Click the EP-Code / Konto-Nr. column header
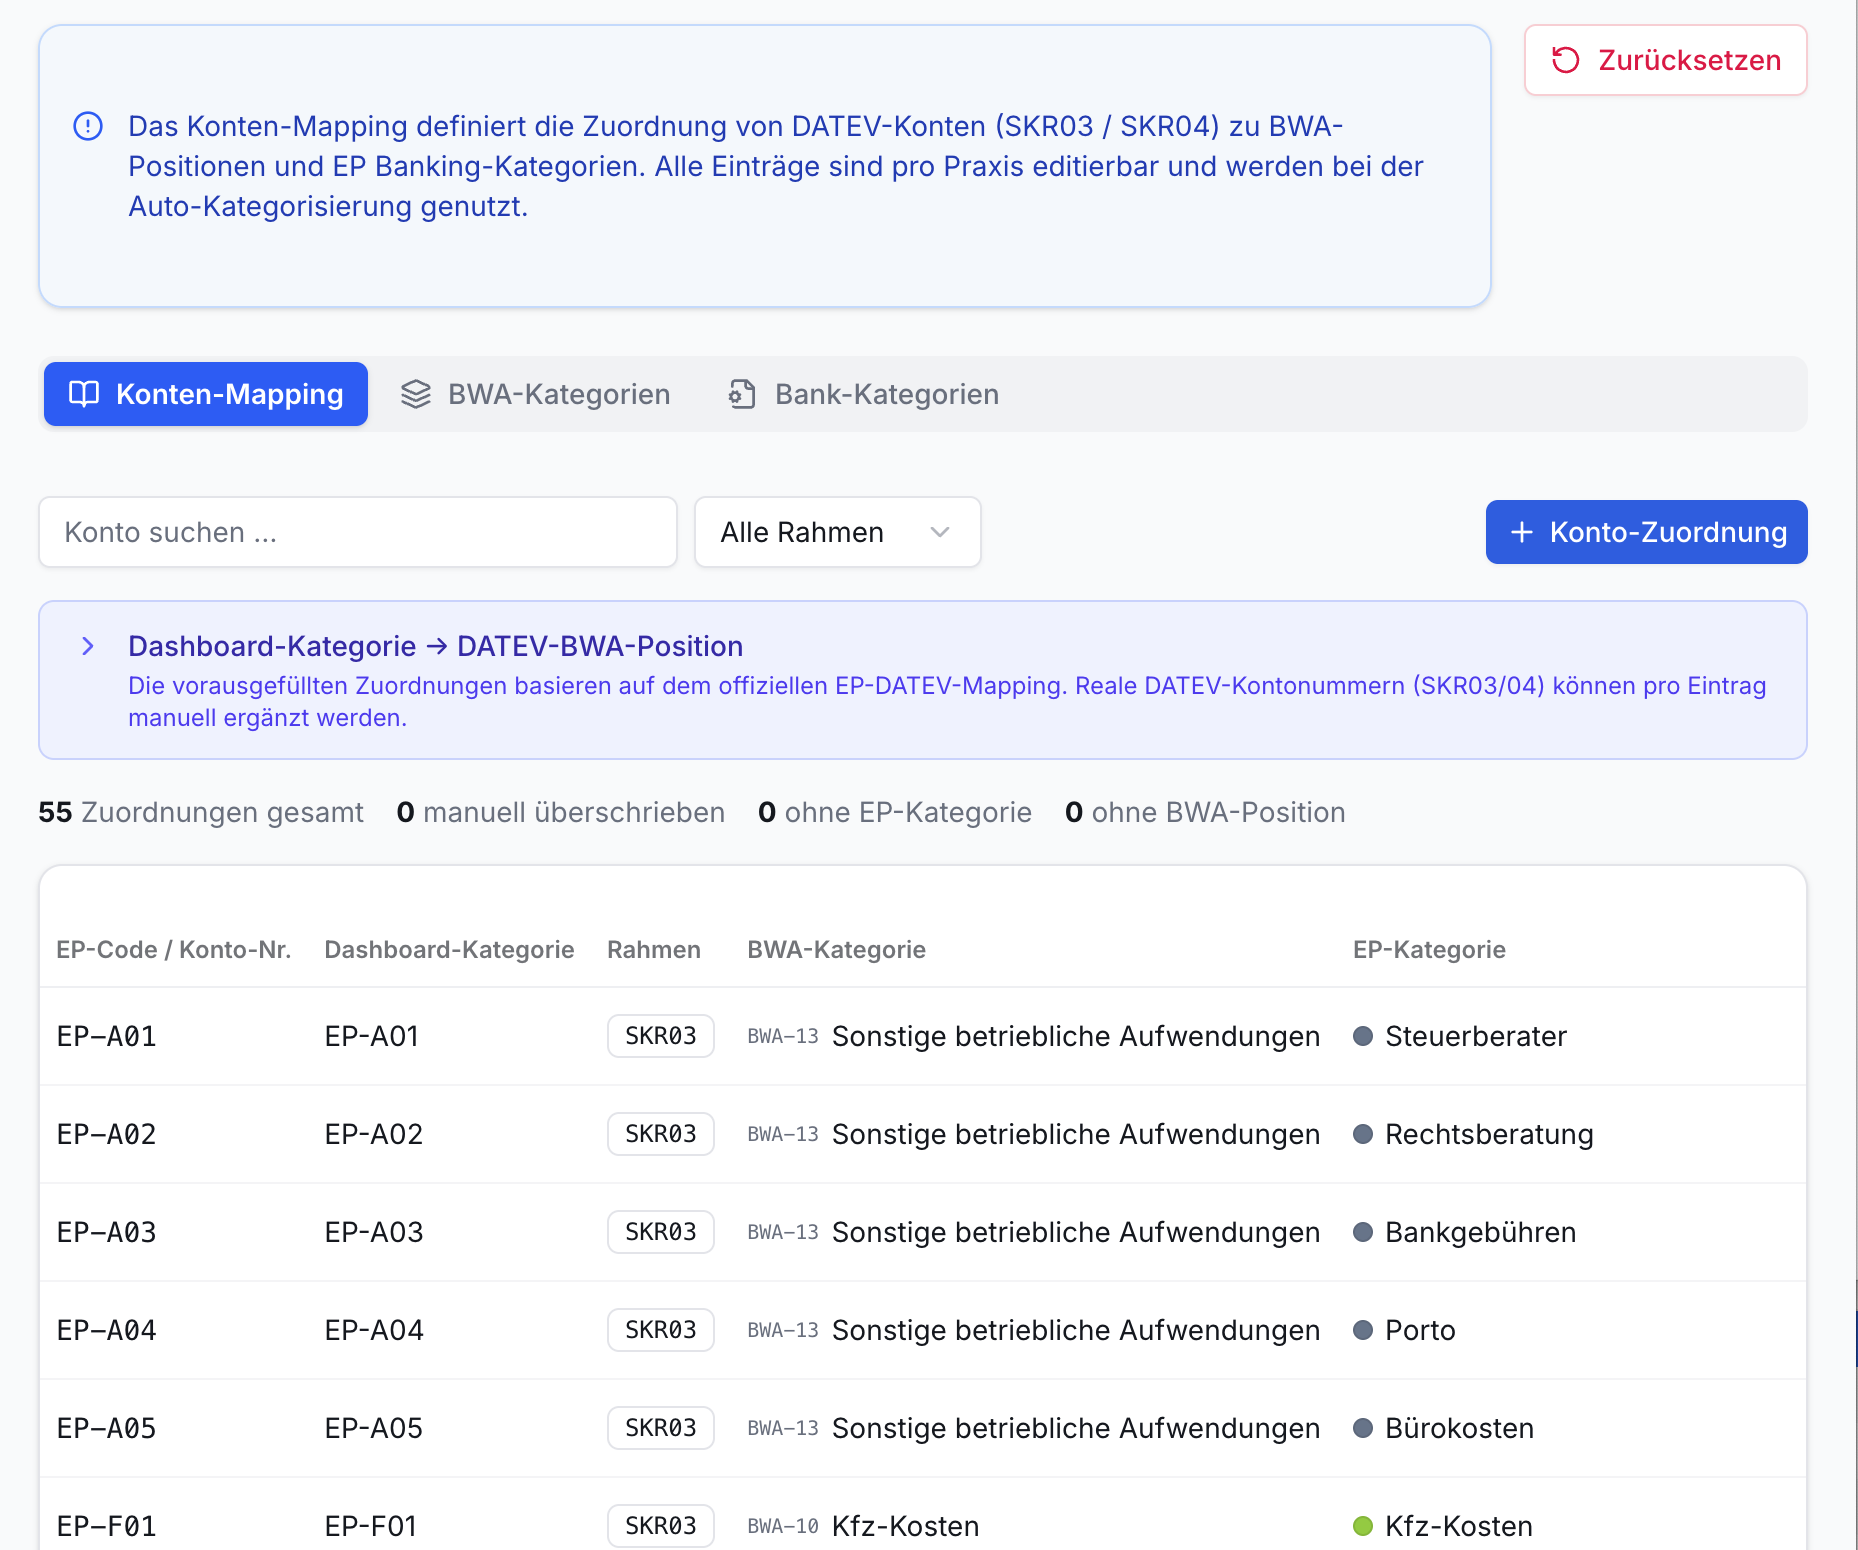 click(174, 949)
